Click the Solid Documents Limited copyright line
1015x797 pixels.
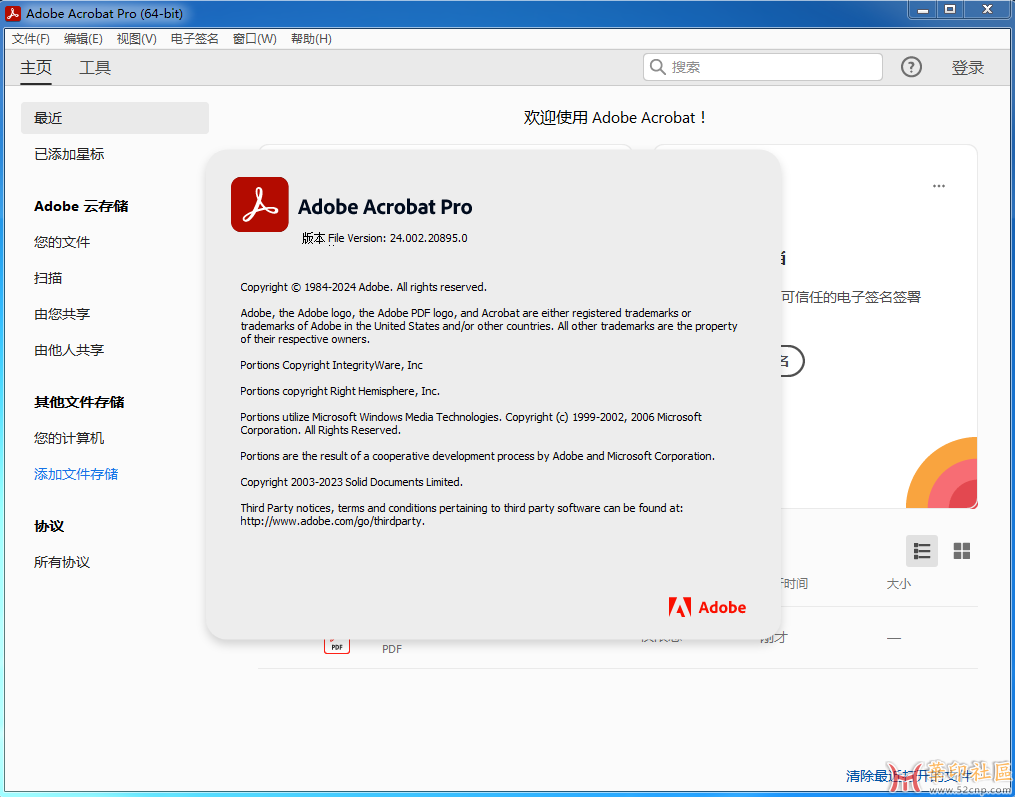[351, 482]
